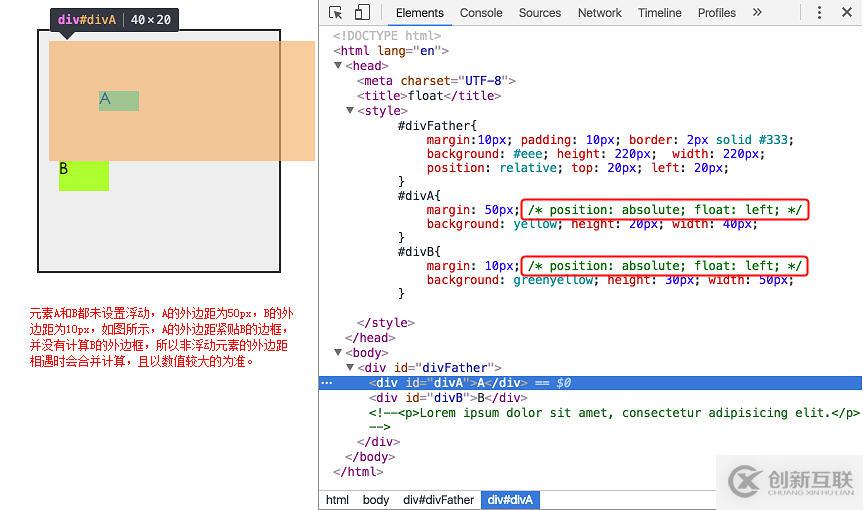Select the html lang="en" node
The image size is (863, 510).
(x=391, y=51)
